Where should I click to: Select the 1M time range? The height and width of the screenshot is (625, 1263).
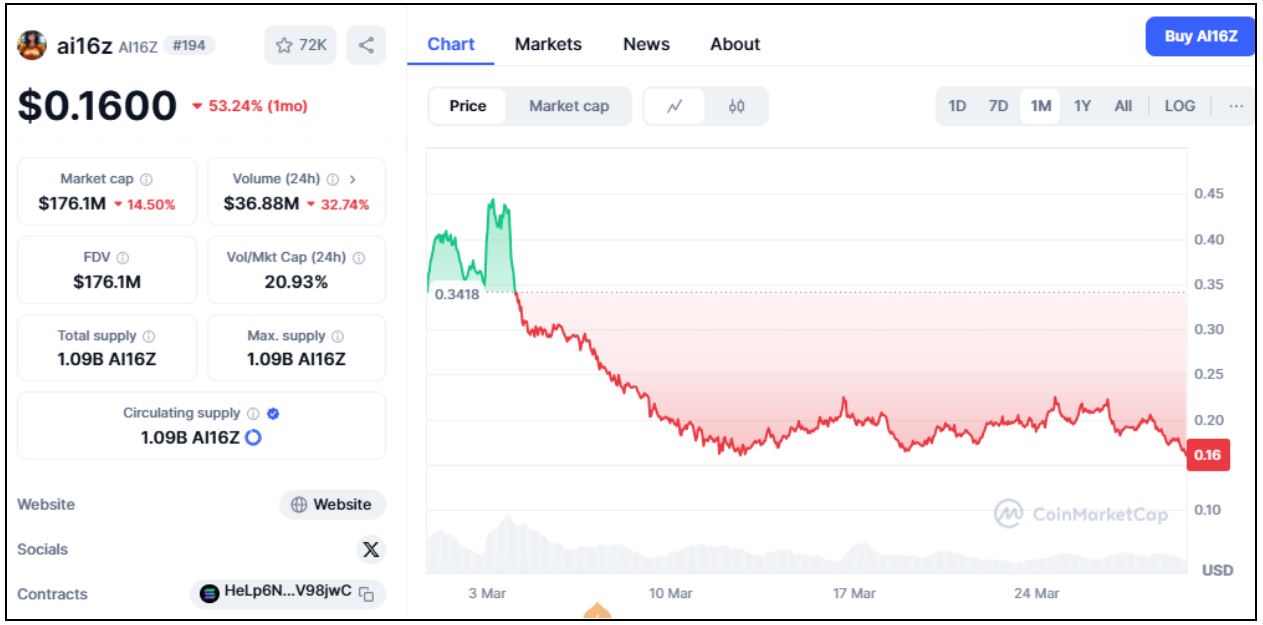[x=1041, y=106]
